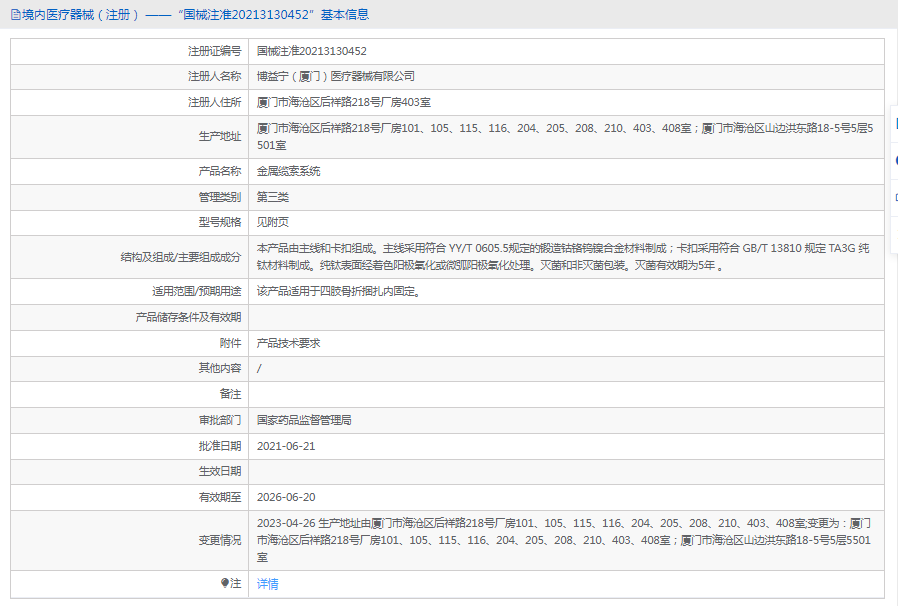Image resolution: width=898 pixels, height=606 pixels.
Task: Click structure description starting 本产品由主线和卡扣组成
Action: click(x=563, y=257)
